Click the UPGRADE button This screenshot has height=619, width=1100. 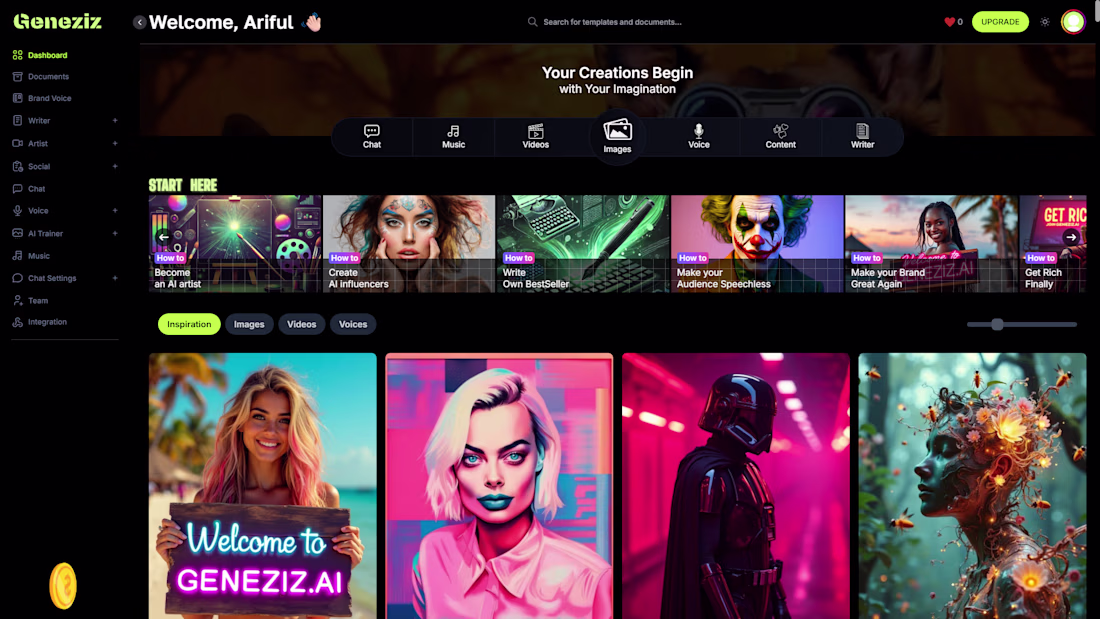point(1000,22)
